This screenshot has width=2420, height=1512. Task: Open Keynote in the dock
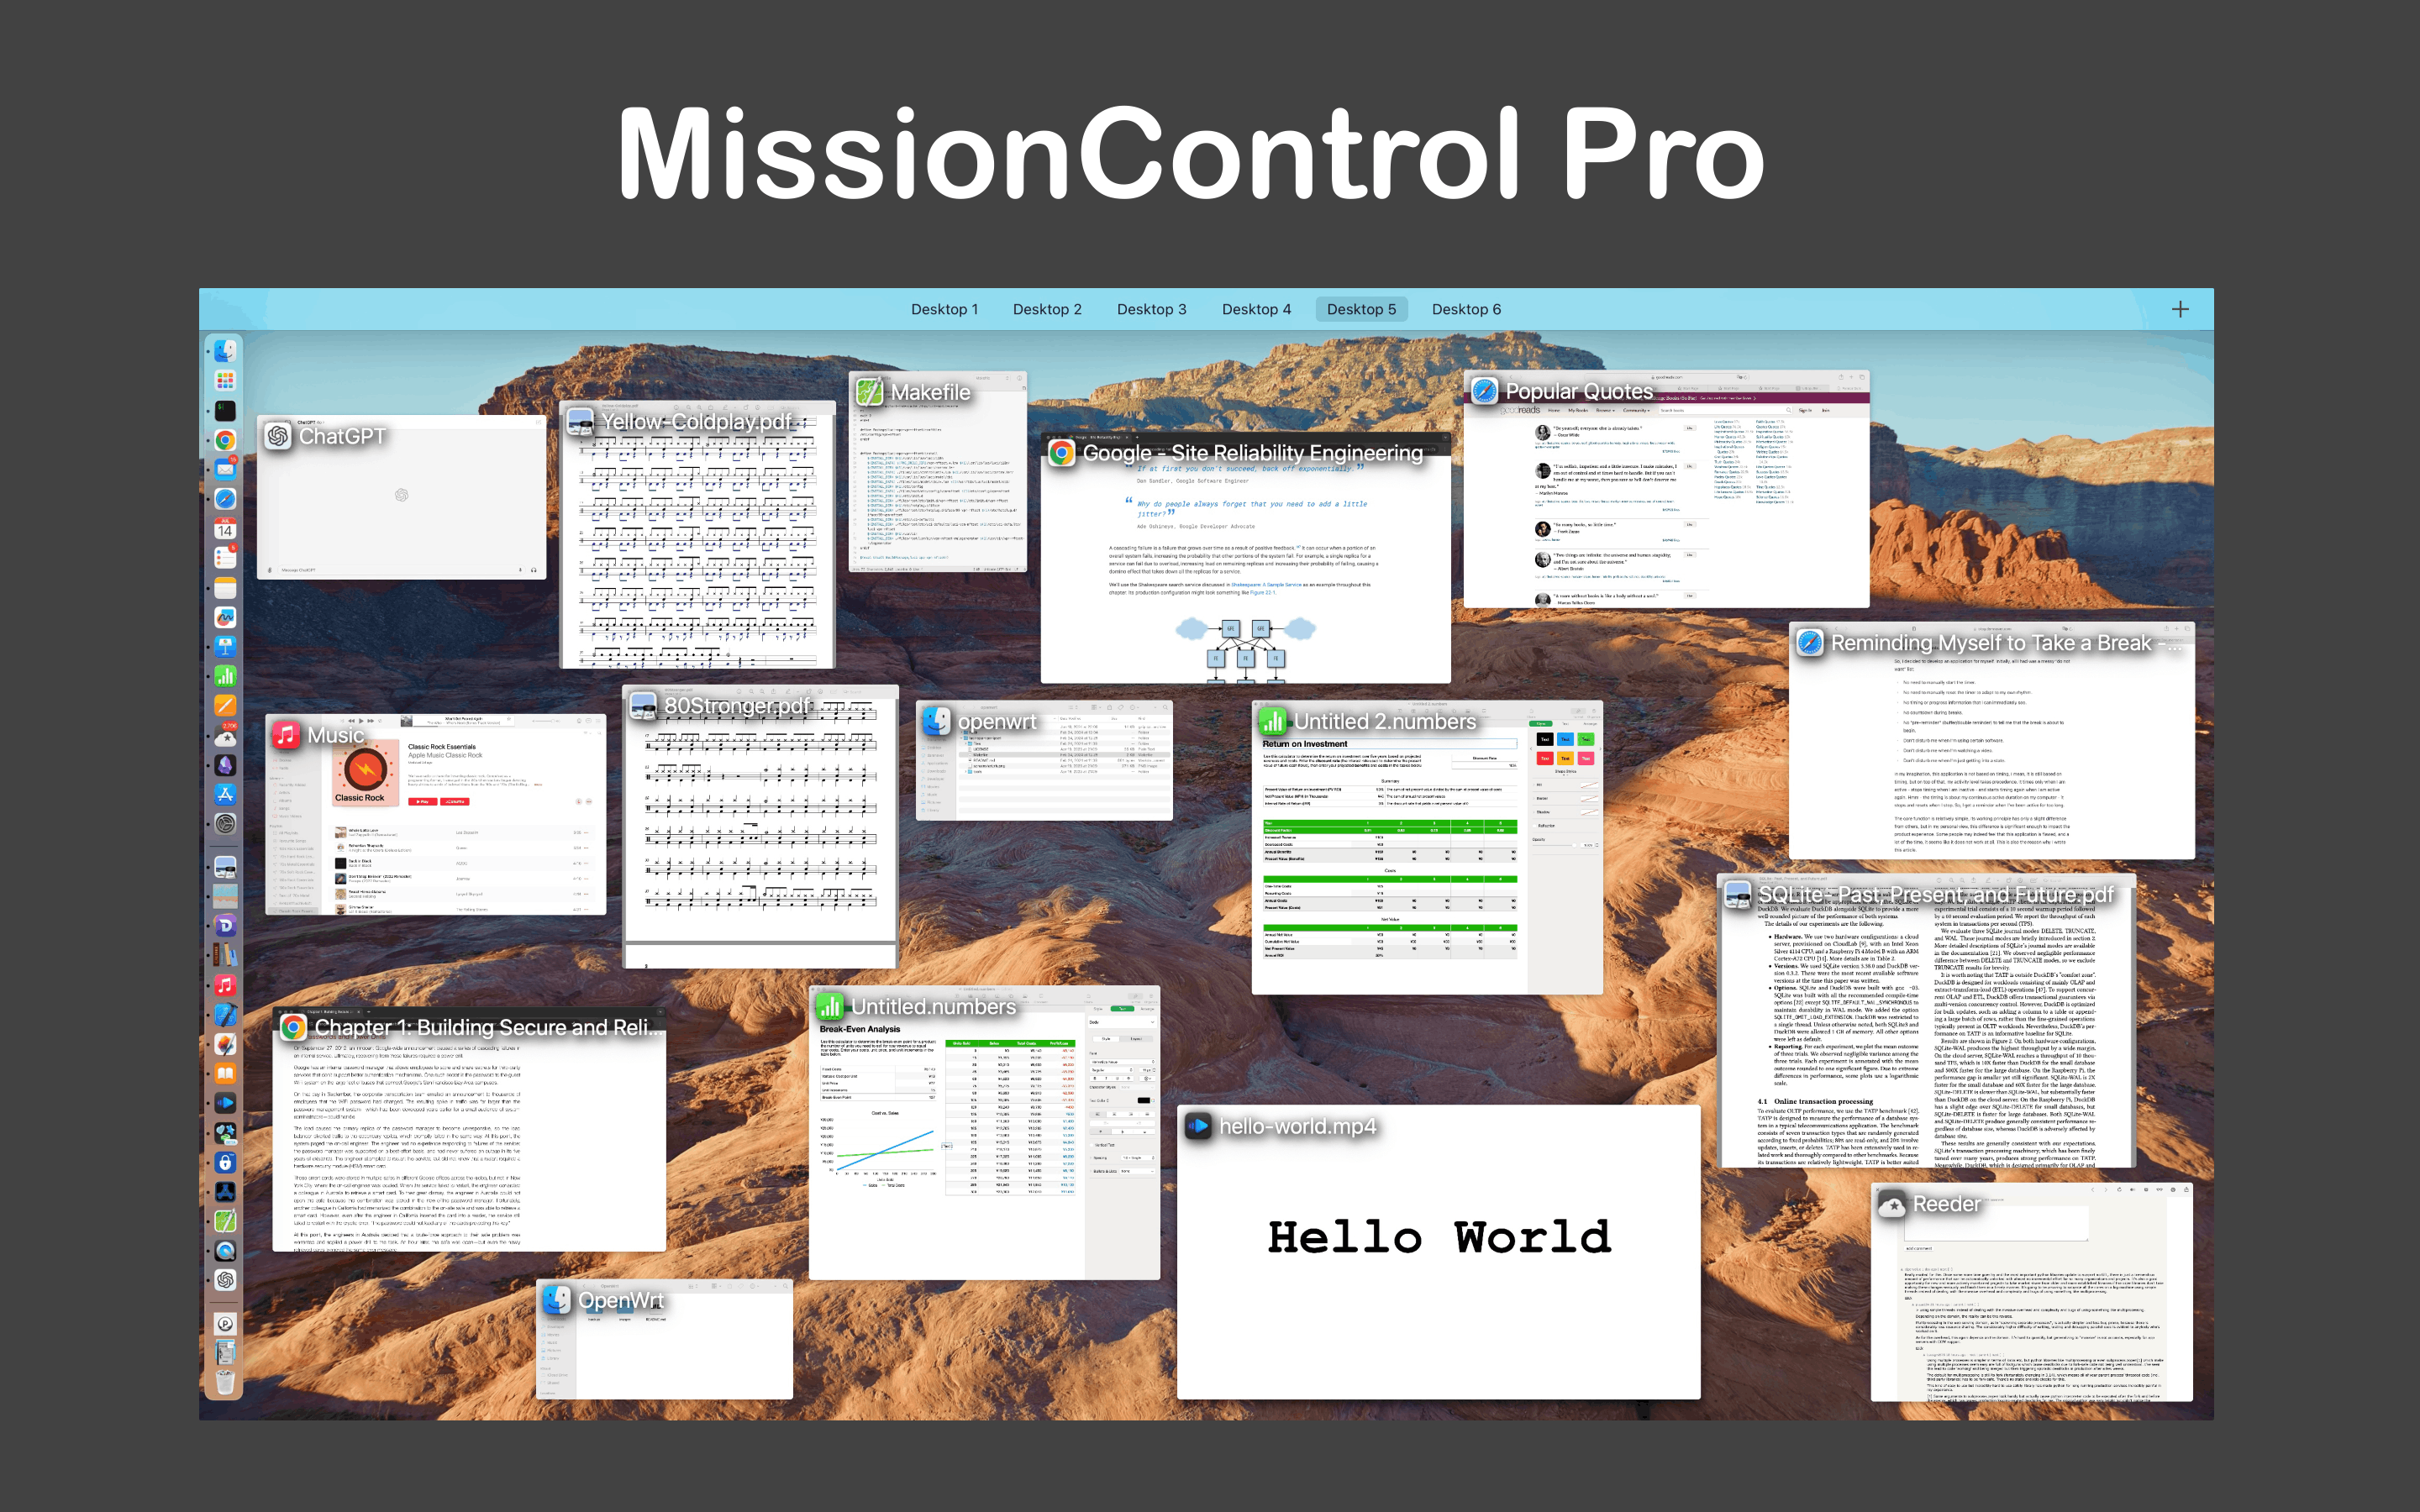click(x=225, y=646)
